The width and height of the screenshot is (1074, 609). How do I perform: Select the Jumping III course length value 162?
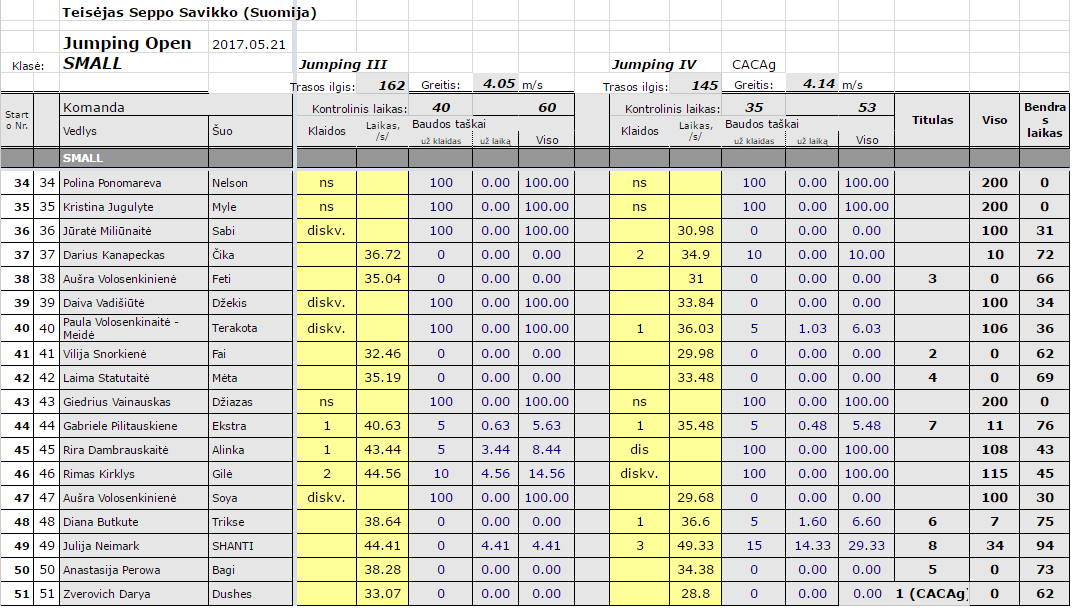[391, 85]
